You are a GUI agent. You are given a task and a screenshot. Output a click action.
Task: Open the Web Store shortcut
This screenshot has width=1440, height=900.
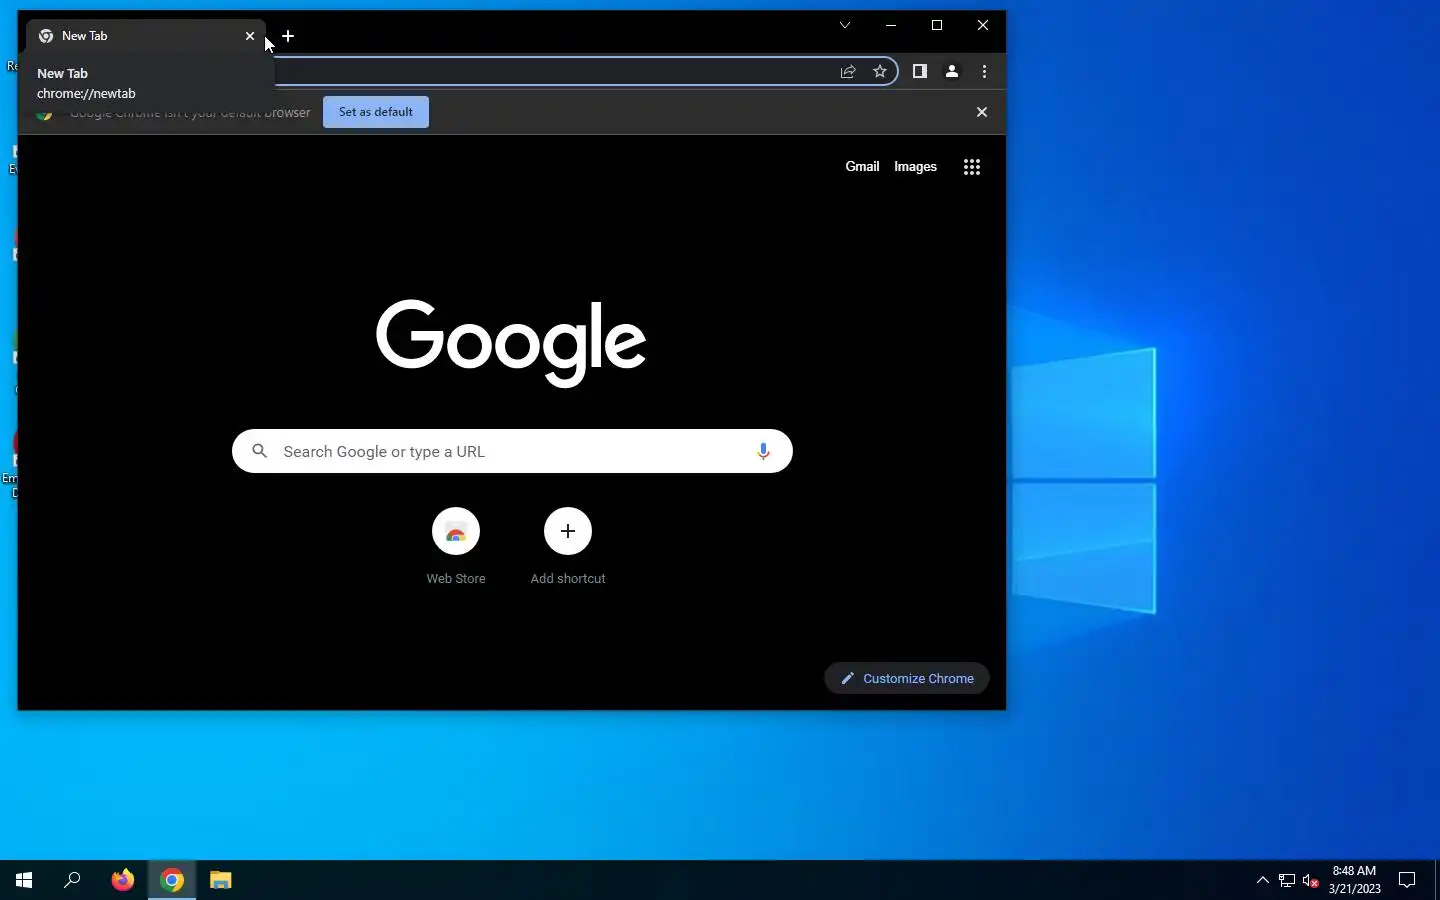[x=456, y=547]
